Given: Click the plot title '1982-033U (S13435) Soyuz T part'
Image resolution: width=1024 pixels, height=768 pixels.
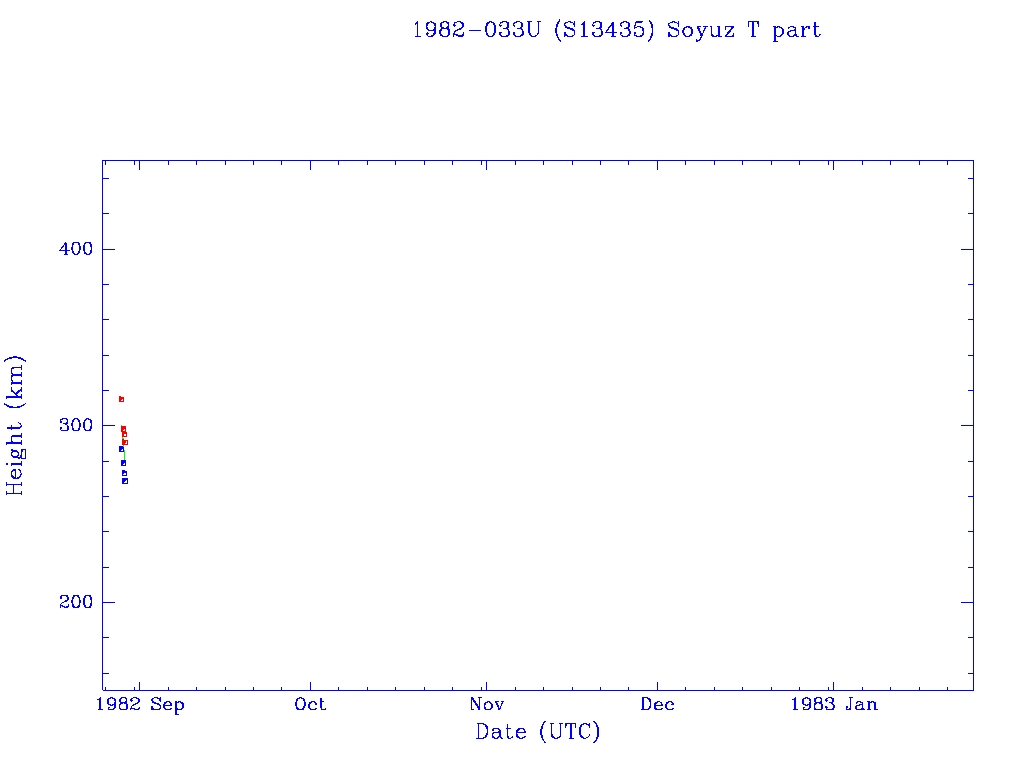Looking at the screenshot, I should pos(616,30).
